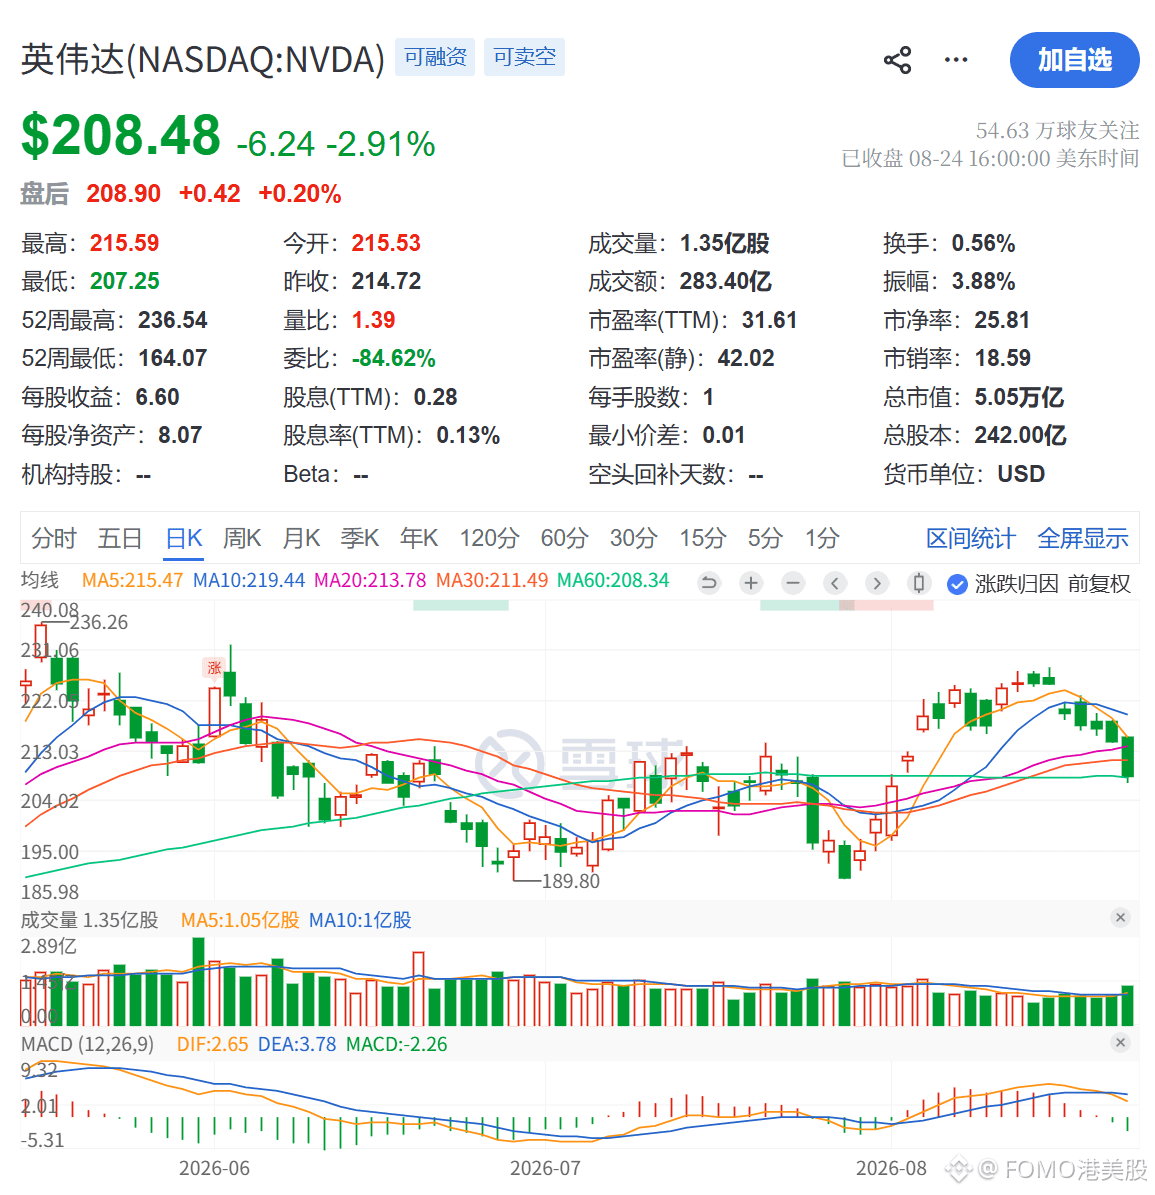Click the 成交量 value 1.35亿股
Viewport: 1155px width, 1195px height.
pyautogui.click(x=725, y=243)
